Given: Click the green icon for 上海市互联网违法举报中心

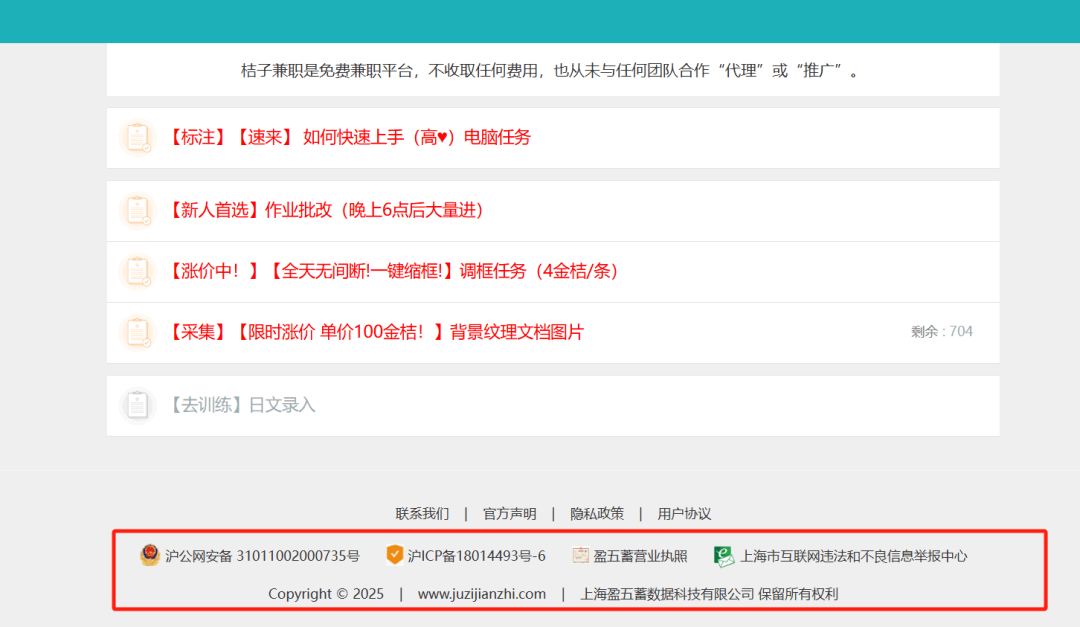Looking at the screenshot, I should (x=724, y=556).
